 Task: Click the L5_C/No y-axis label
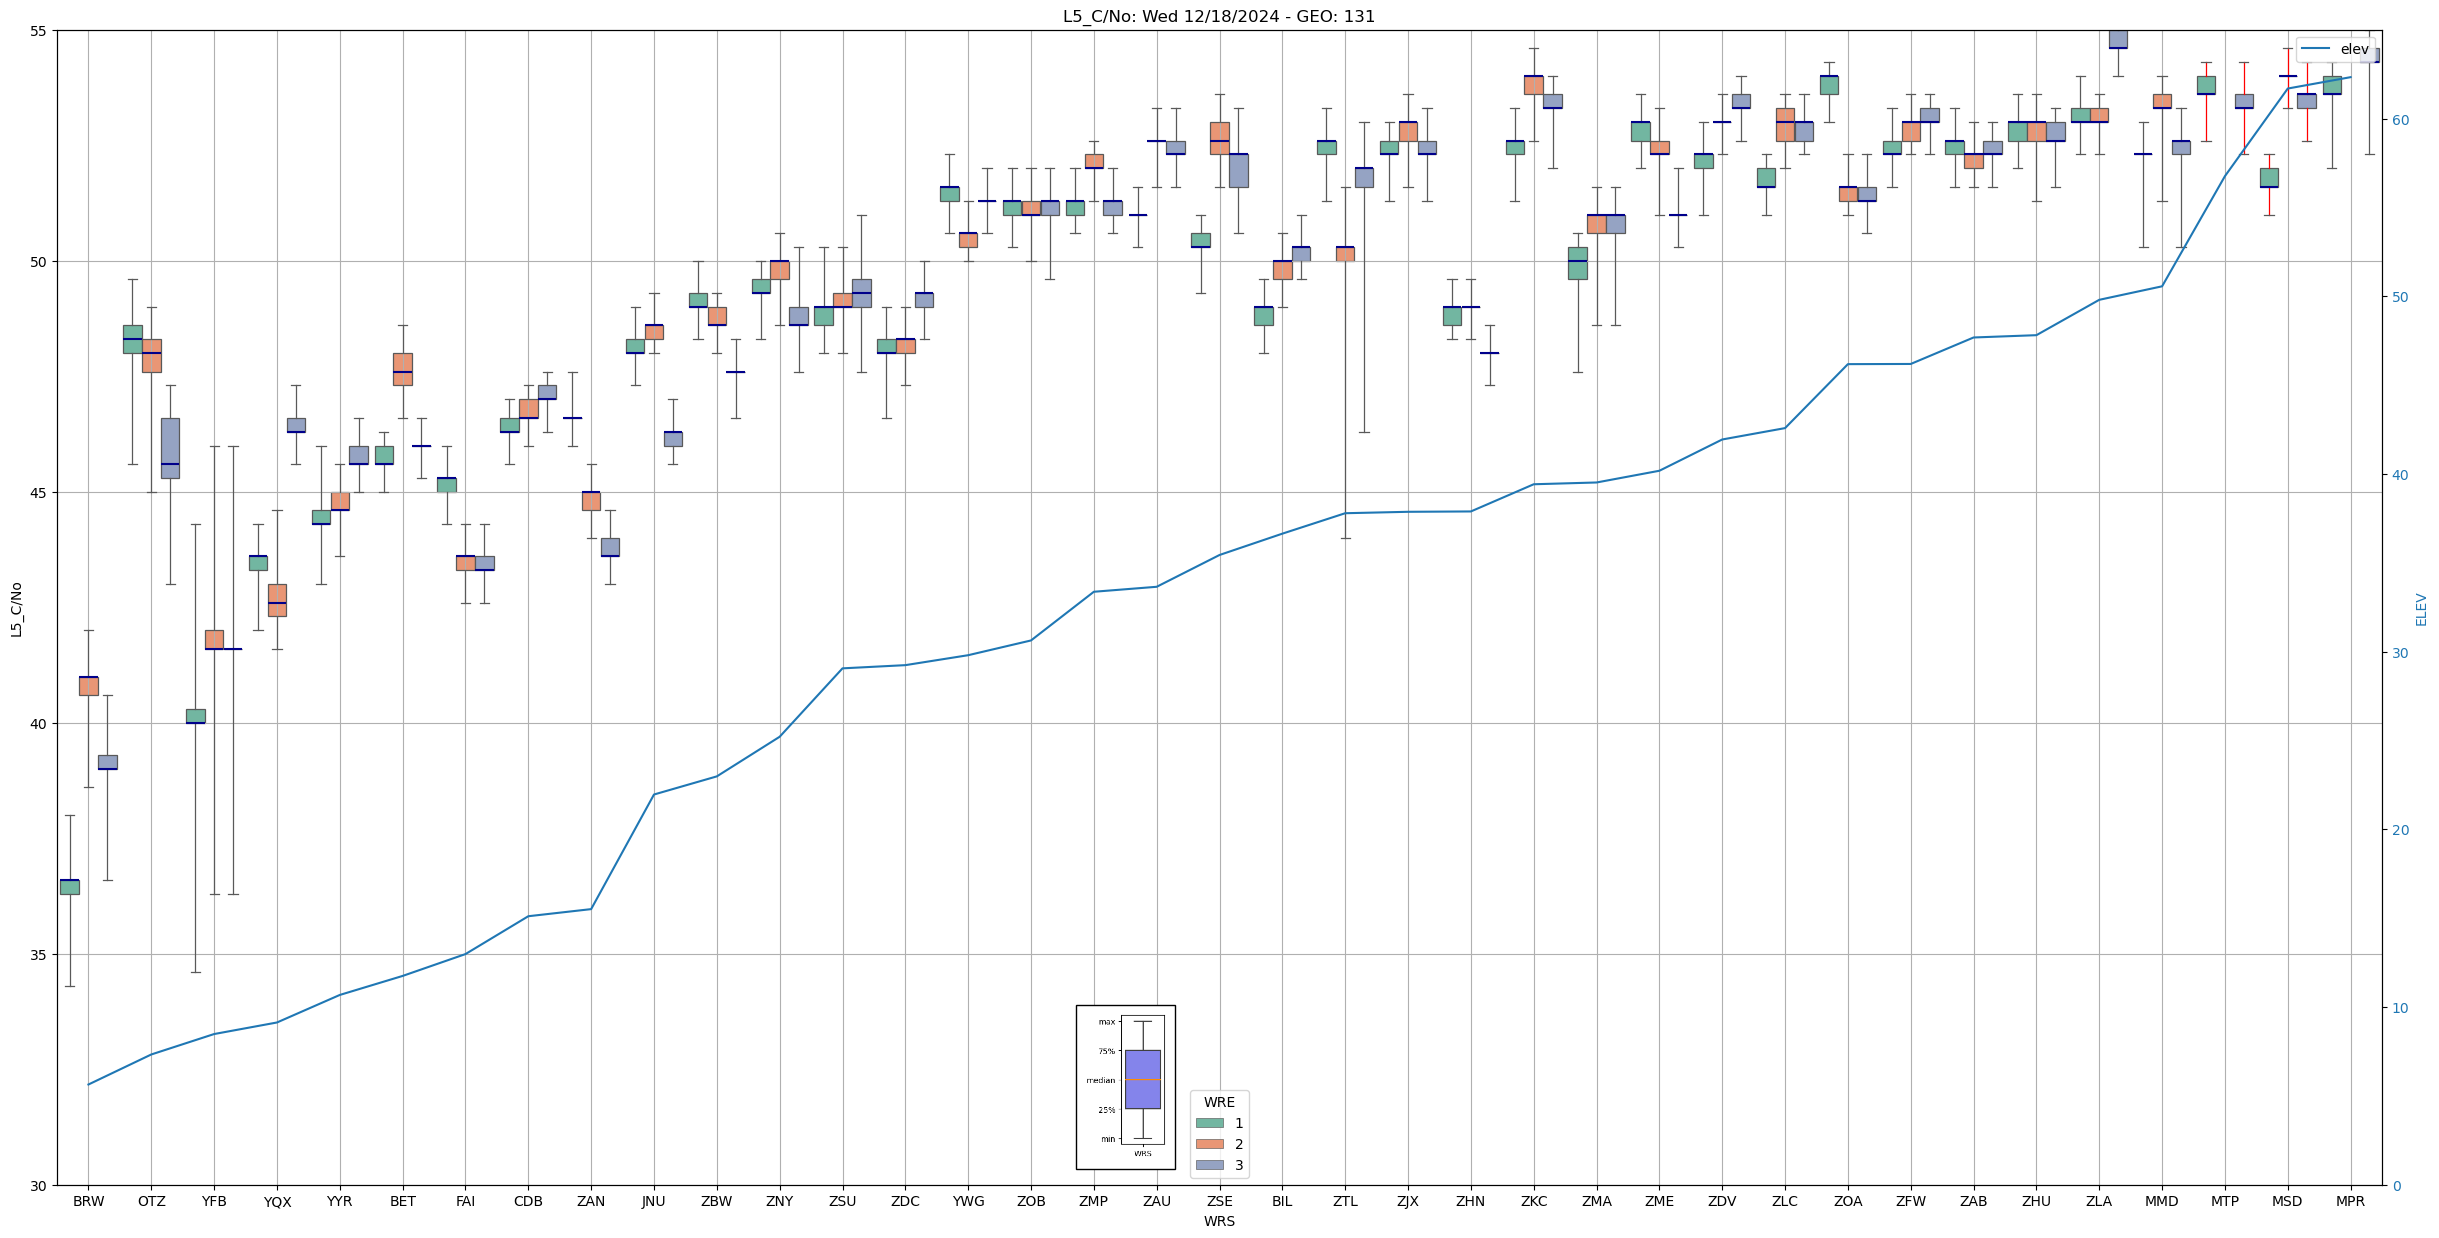[x=16, y=608]
